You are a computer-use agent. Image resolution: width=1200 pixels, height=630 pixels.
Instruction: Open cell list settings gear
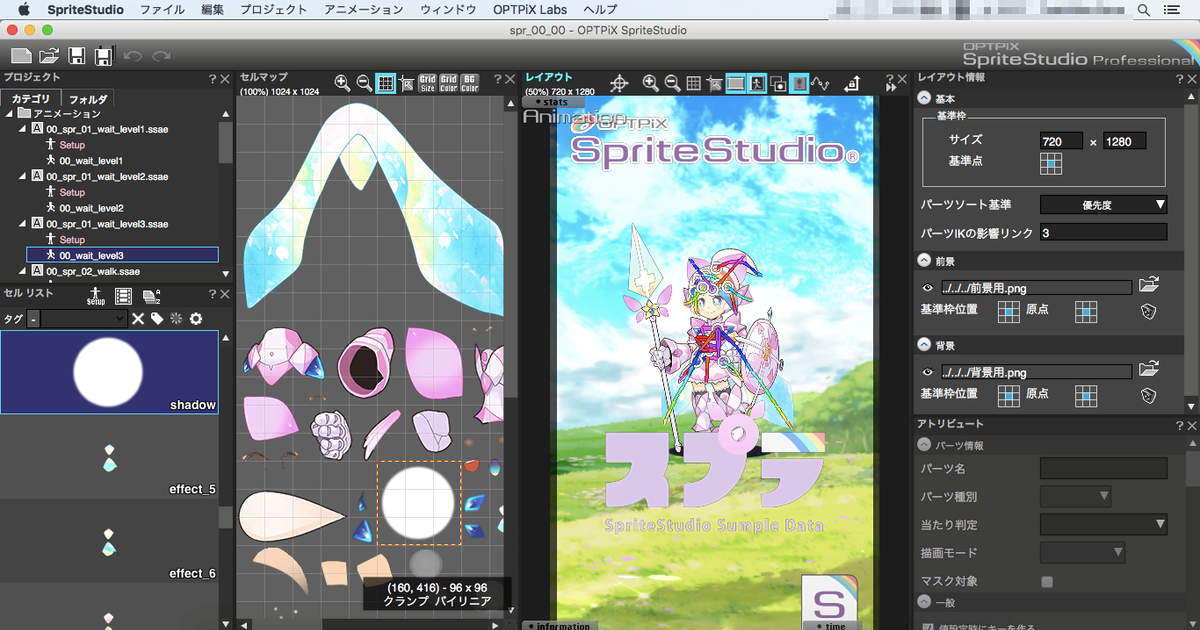pyautogui.click(x=196, y=318)
